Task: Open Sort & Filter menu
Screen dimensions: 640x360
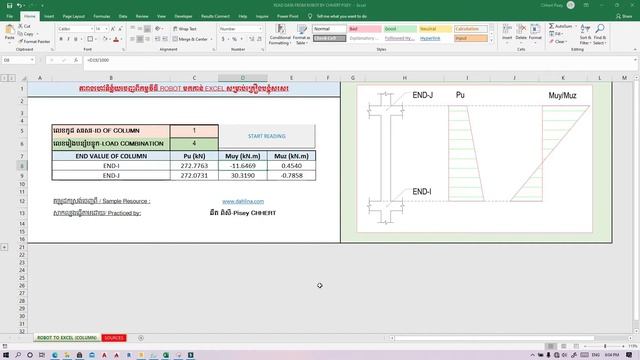Action: 585,34
